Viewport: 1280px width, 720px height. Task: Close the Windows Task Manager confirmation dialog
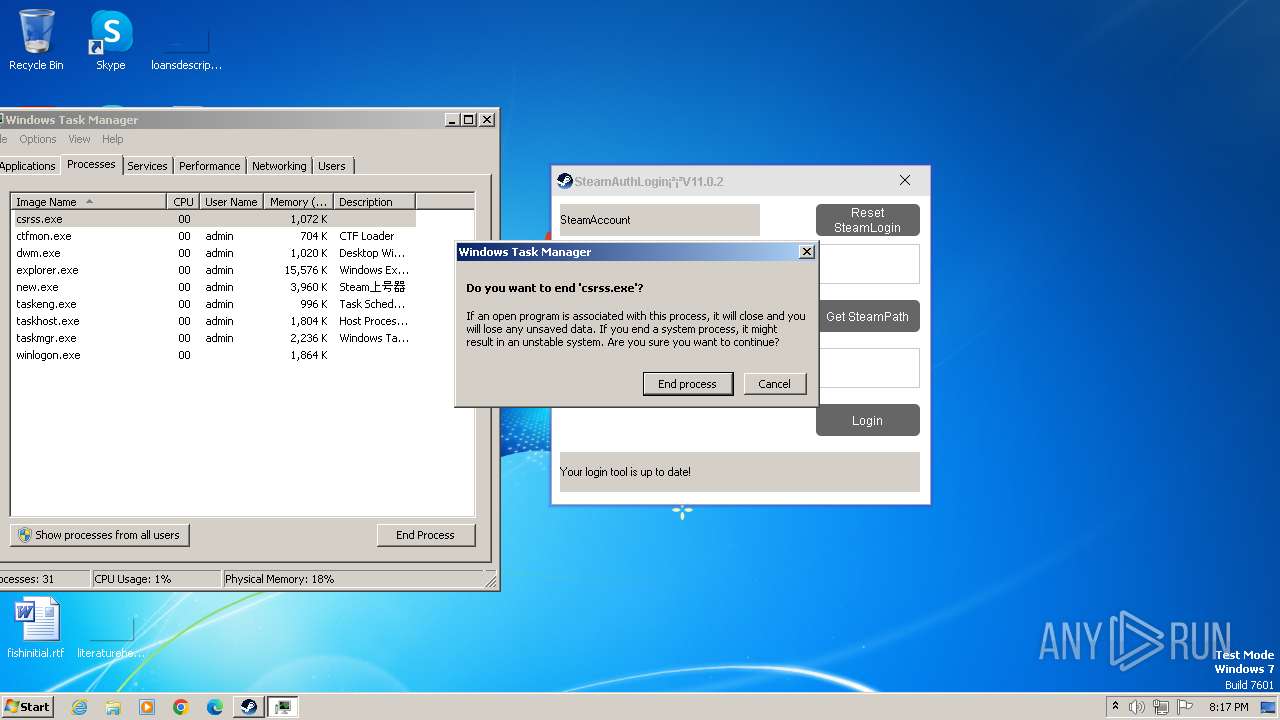pos(806,252)
